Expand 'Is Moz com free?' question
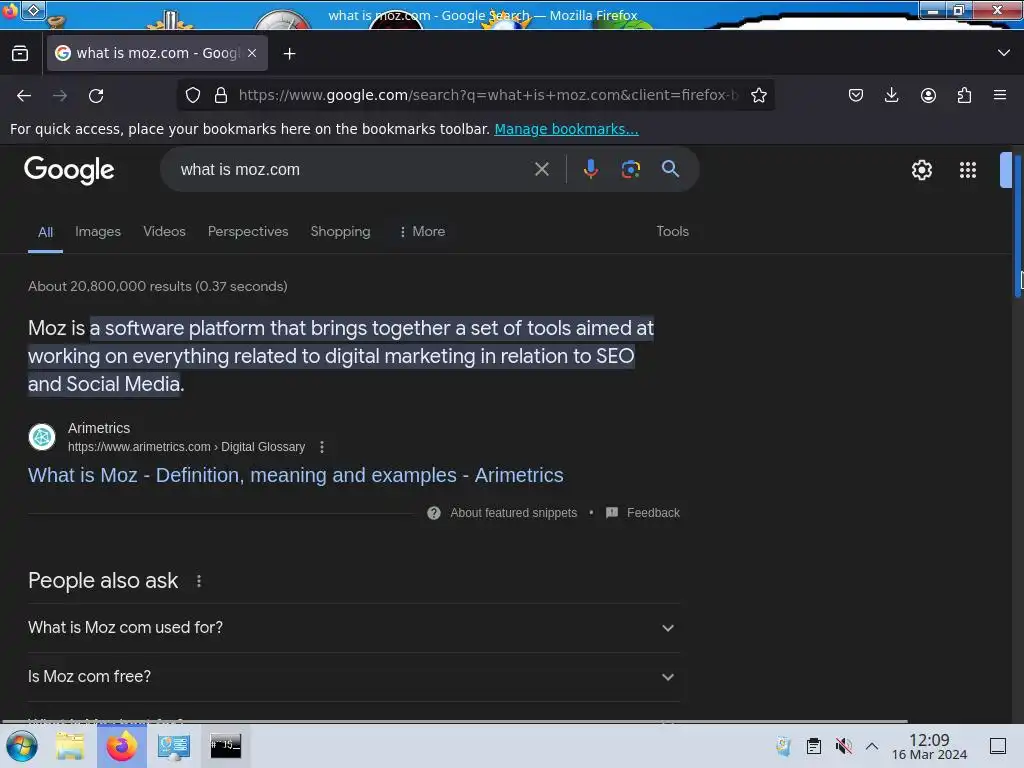1024x768 pixels. click(x=354, y=677)
